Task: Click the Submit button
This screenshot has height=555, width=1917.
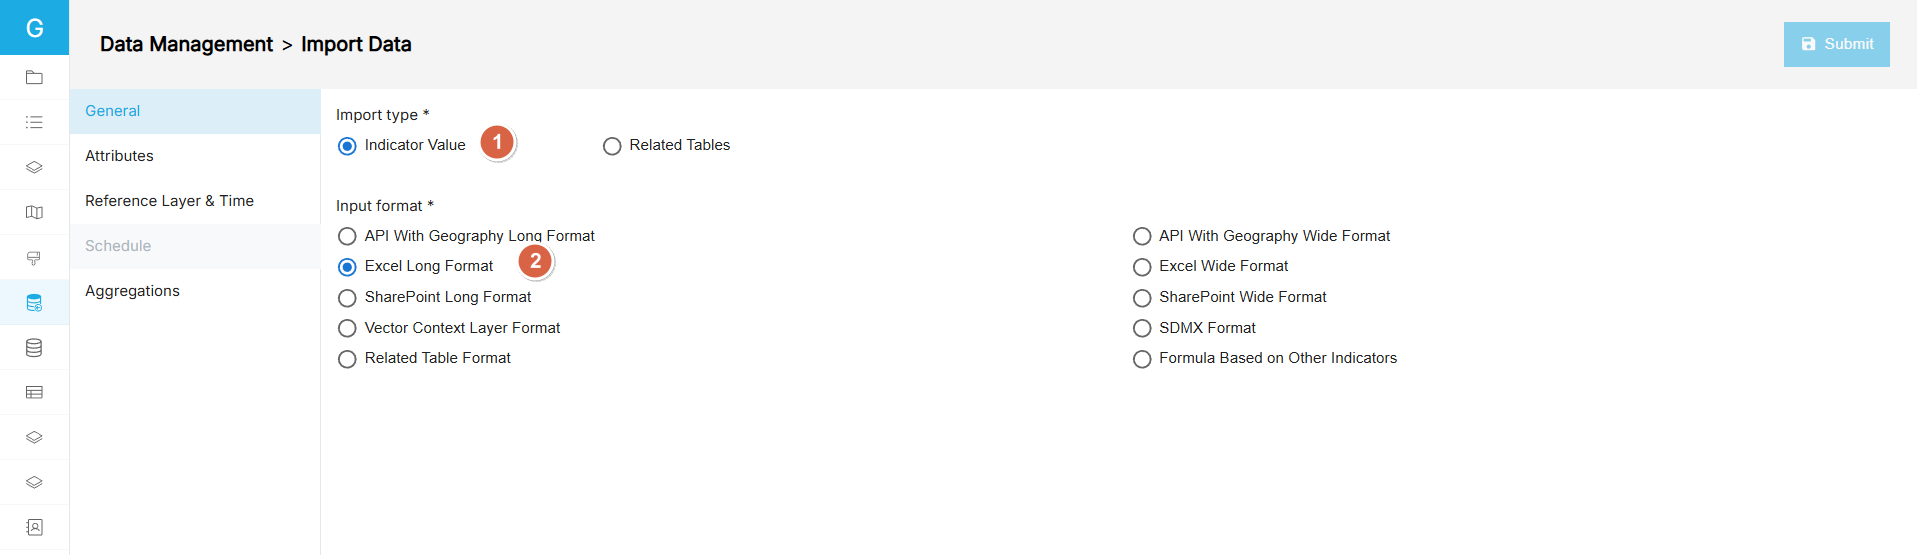Action: 1836,44
